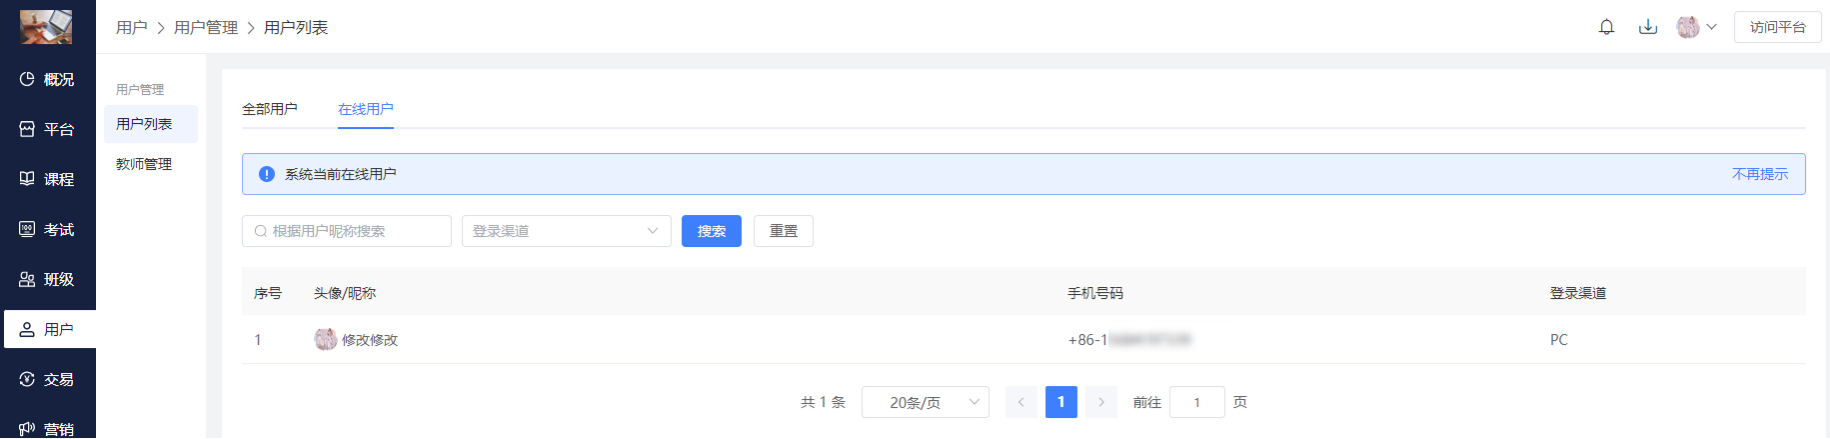The width and height of the screenshot is (1830, 439).
Task: Switch to the 全部用户 tab
Action: pos(269,109)
